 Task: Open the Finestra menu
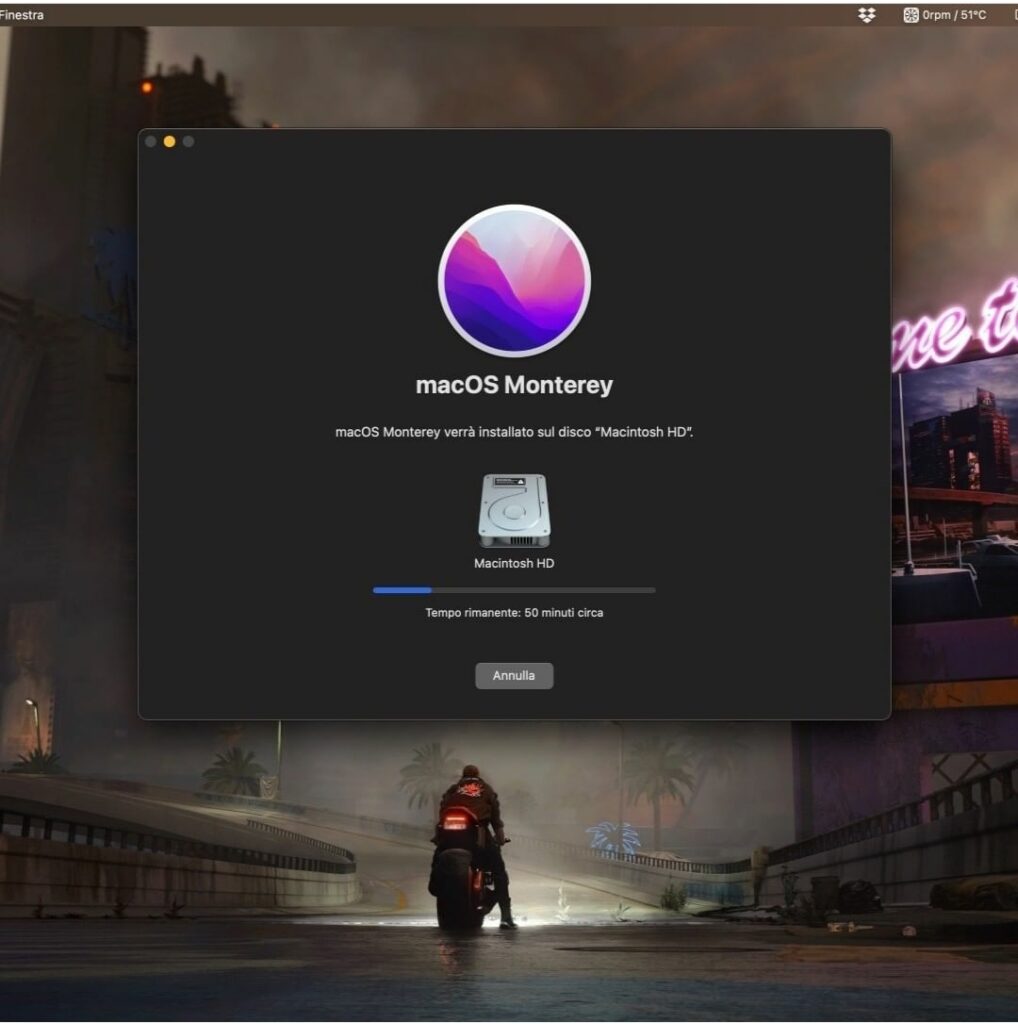(x=21, y=15)
